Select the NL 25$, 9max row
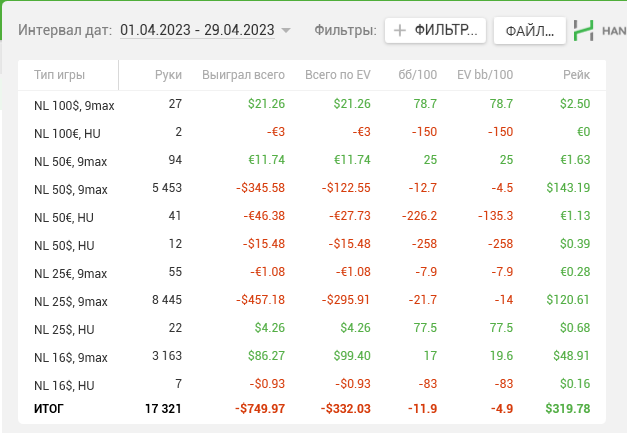The height and width of the screenshot is (433, 627). (x=70, y=301)
